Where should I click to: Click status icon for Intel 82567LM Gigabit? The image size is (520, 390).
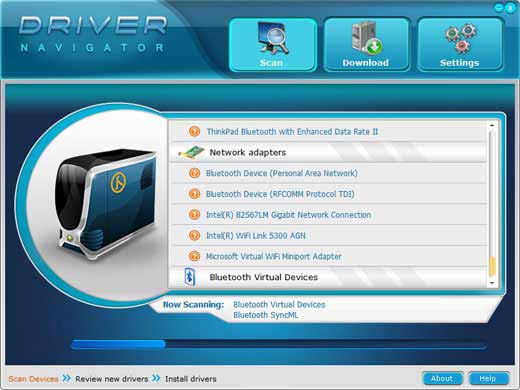tap(195, 215)
